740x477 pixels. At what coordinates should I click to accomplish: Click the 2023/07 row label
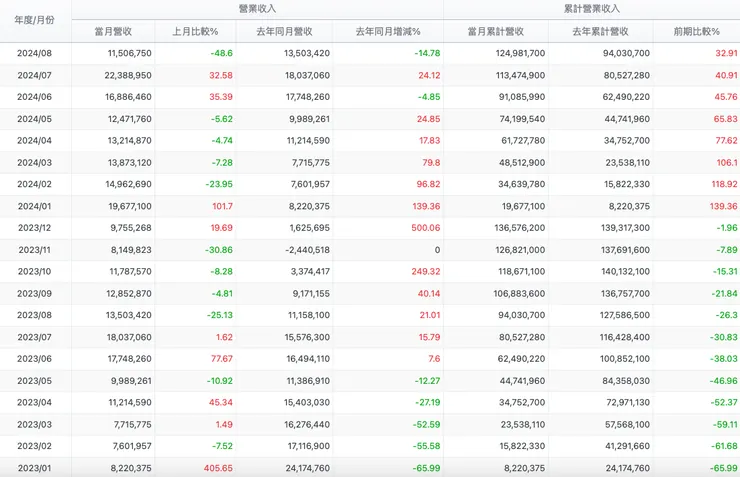point(34,337)
